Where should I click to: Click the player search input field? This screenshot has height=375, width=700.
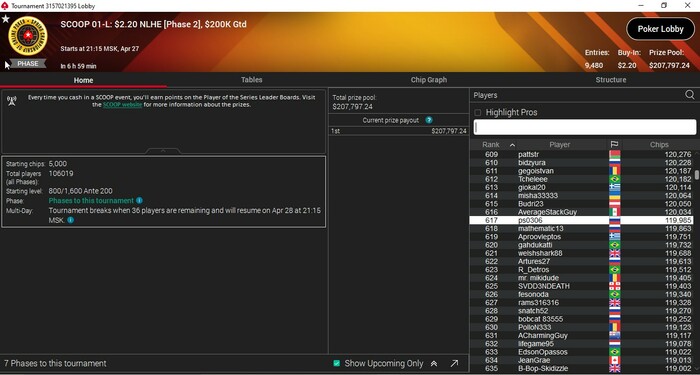click(x=584, y=127)
